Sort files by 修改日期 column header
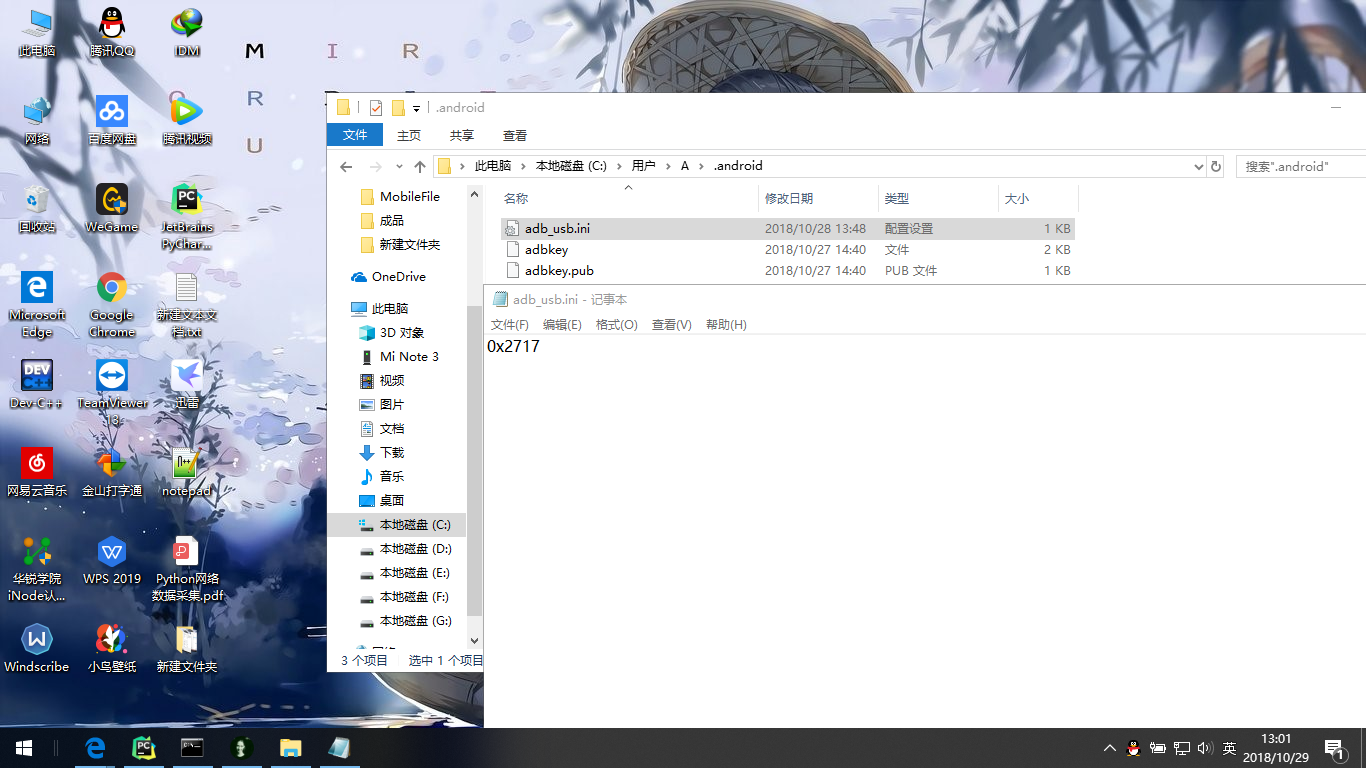This screenshot has width=1366, height=768. coord(818,199)
